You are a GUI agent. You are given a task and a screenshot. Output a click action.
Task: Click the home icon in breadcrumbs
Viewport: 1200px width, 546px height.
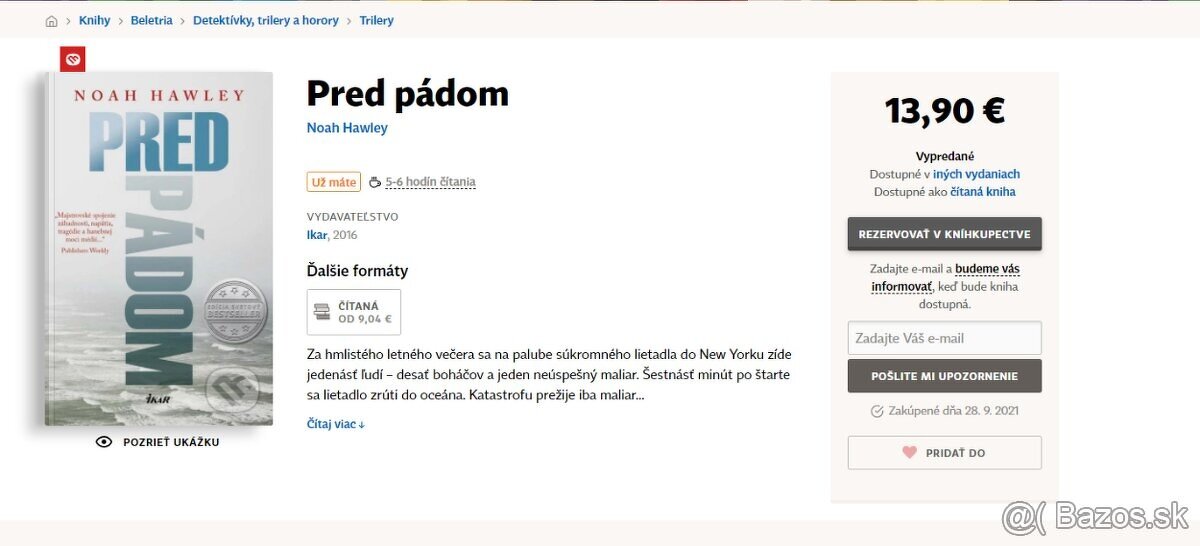(x=52, y=21)
